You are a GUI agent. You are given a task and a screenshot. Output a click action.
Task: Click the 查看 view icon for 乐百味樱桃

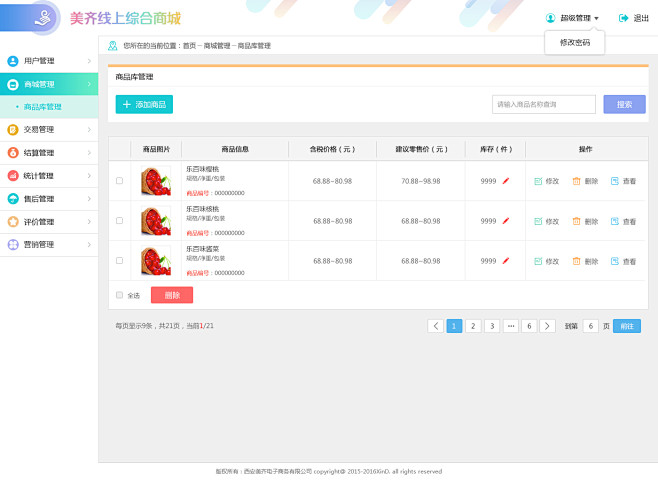click(x=615, y=181)
